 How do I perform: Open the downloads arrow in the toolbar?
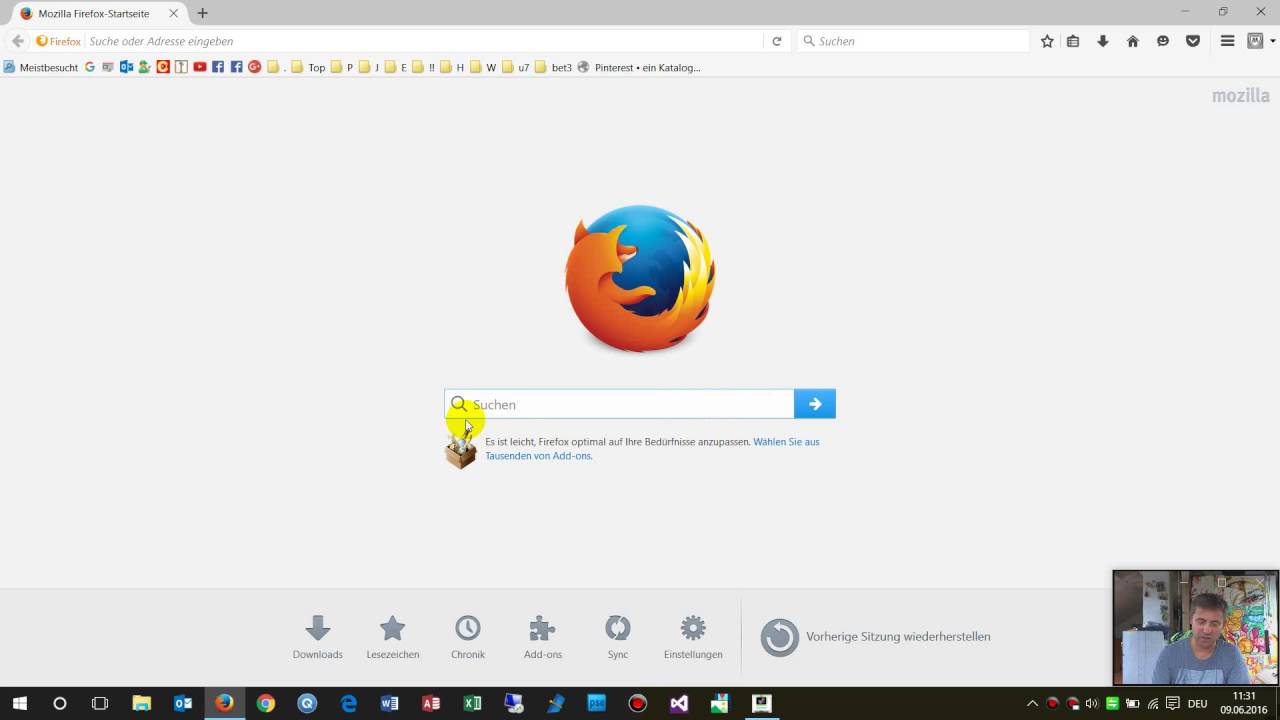coord(1103,41)
